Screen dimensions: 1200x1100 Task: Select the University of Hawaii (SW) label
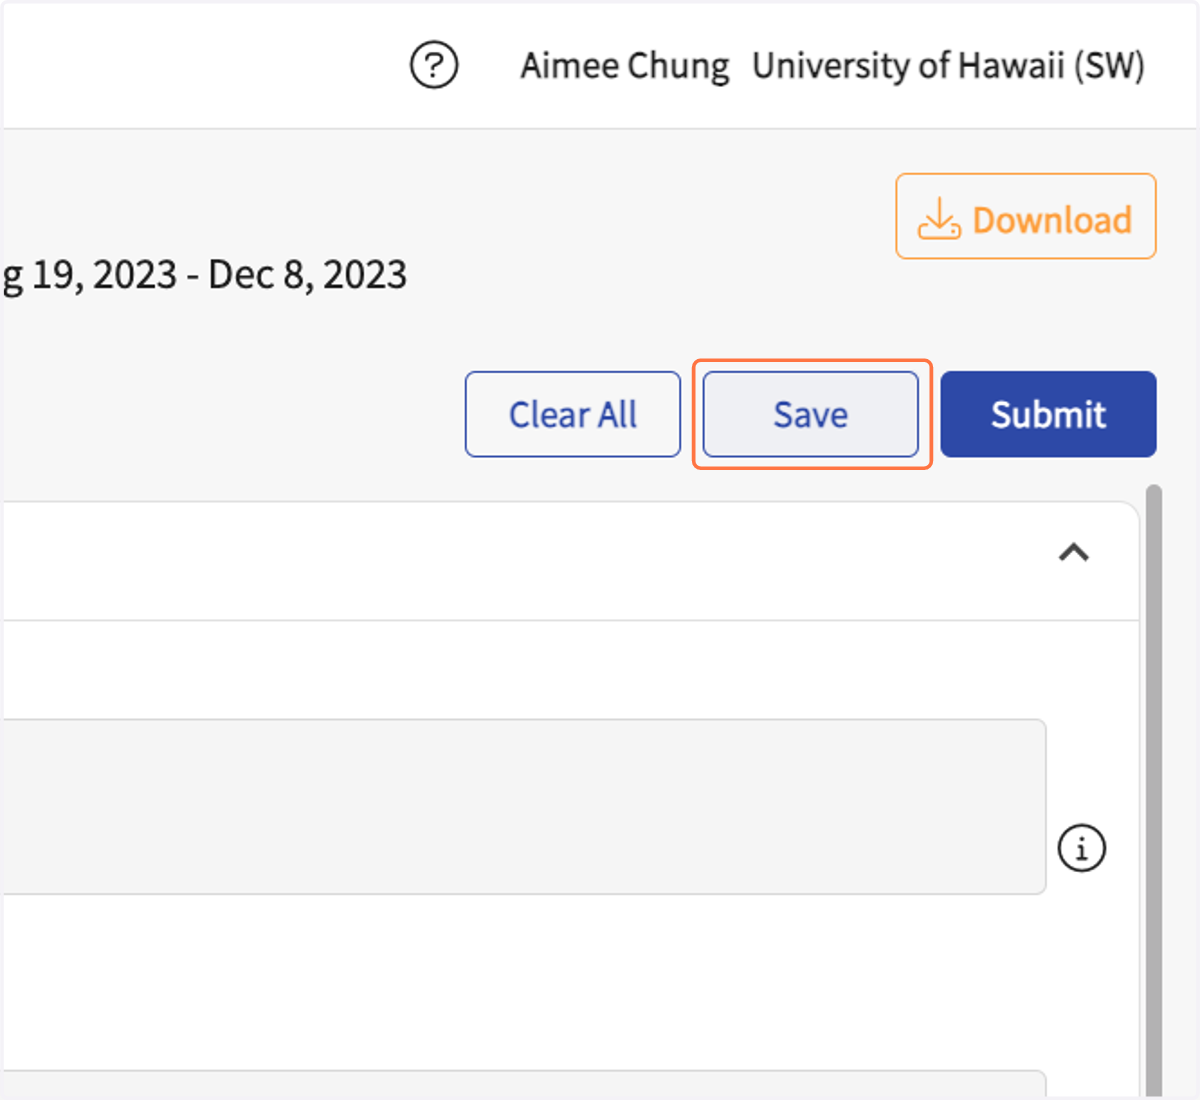(948, 66)
